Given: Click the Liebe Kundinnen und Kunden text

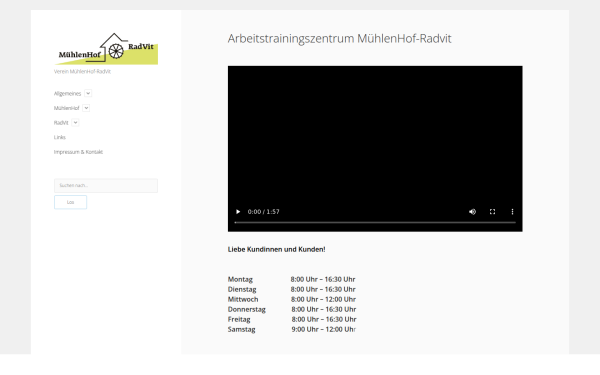Looking at the screenshot, I should pos(277,249).
